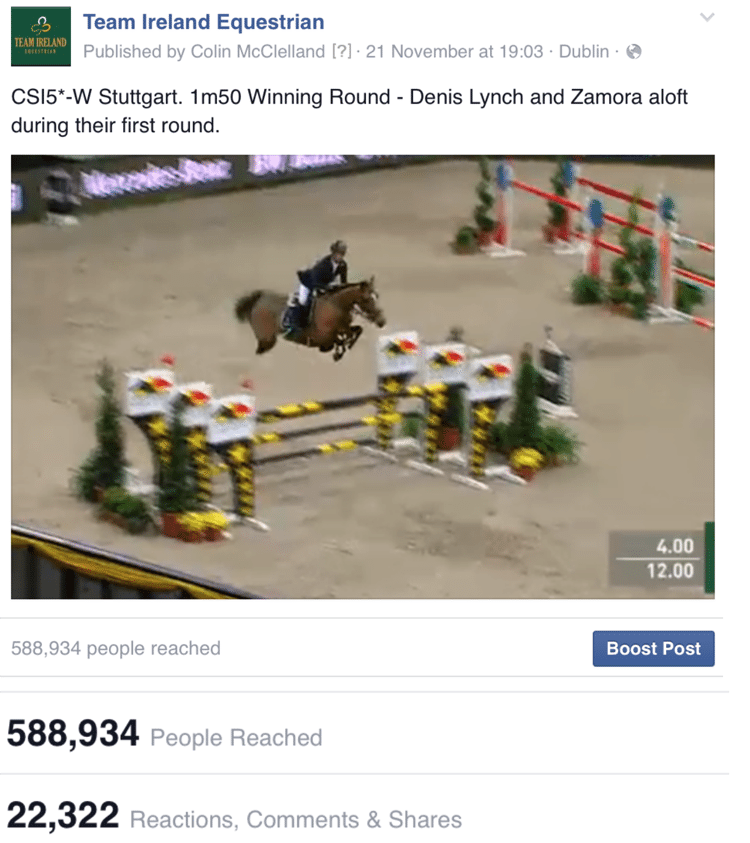Expand the post options chevron menu
The image size is (750, 843).
point(708,17)
